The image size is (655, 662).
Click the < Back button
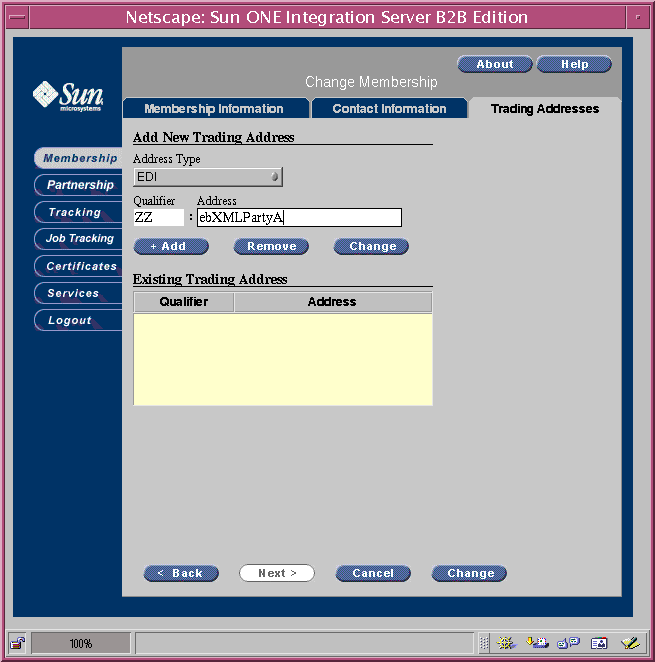(181, 573)
